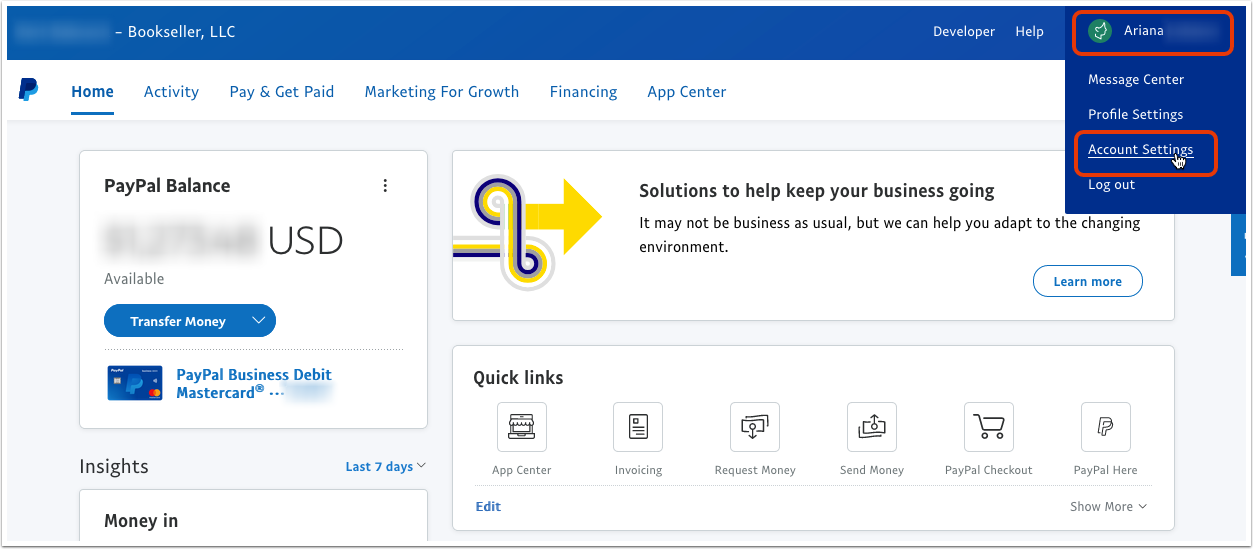Image resolution: width=1253 pixels, height=549 pixels.
Task: Click Log out in the menu
Action: [x=1111, y=185]
